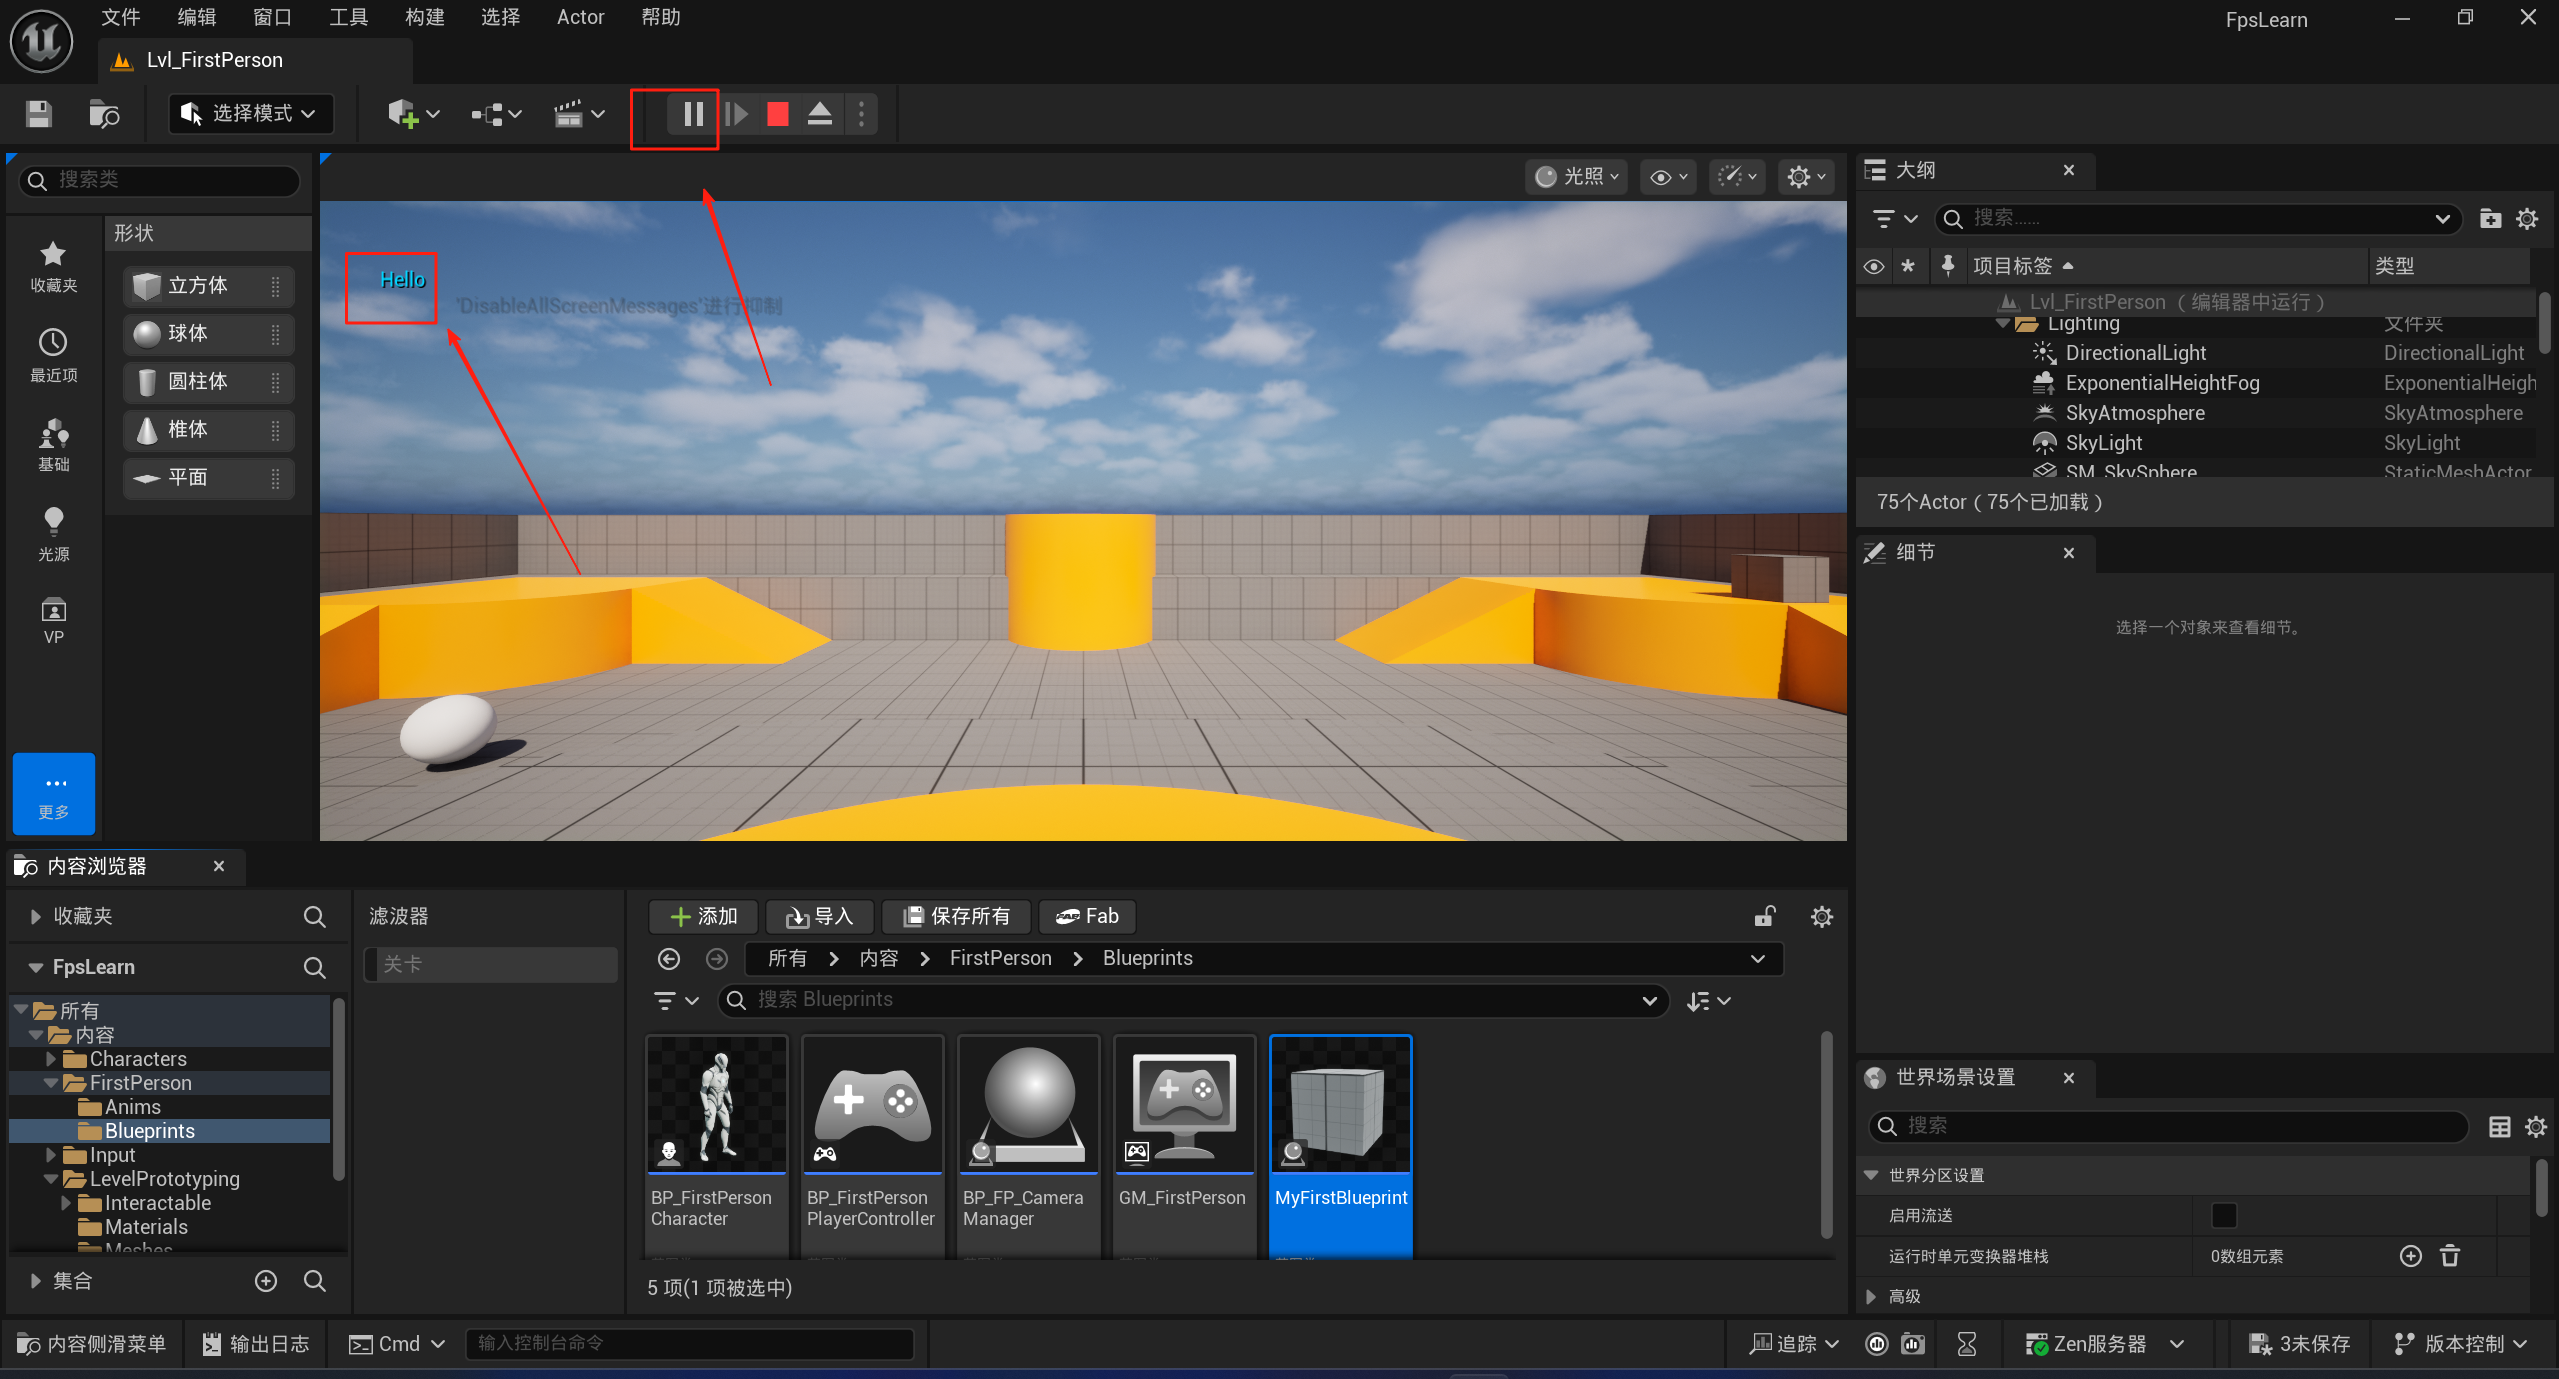This screenshot has width=2559, height=1379.
Task: Select DirectionalLight in the outliner
Action: tap(2136, 353)
